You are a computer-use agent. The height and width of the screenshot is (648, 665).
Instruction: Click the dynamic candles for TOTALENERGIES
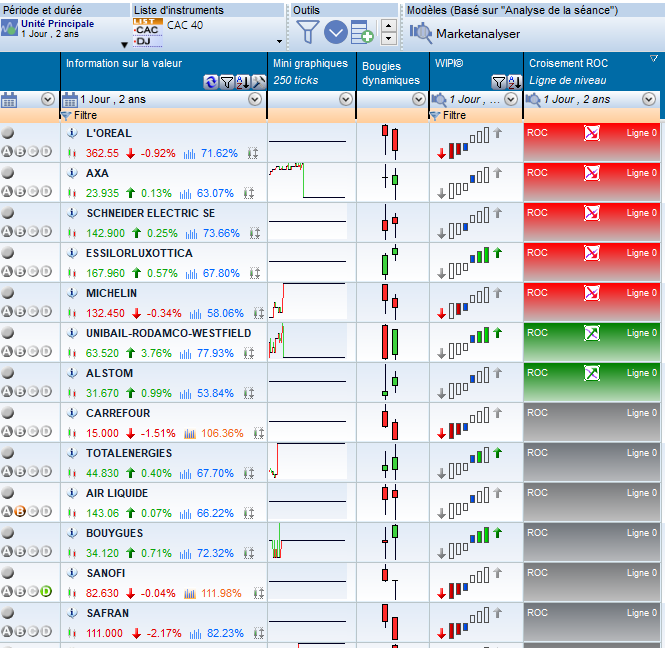(391, 462)
